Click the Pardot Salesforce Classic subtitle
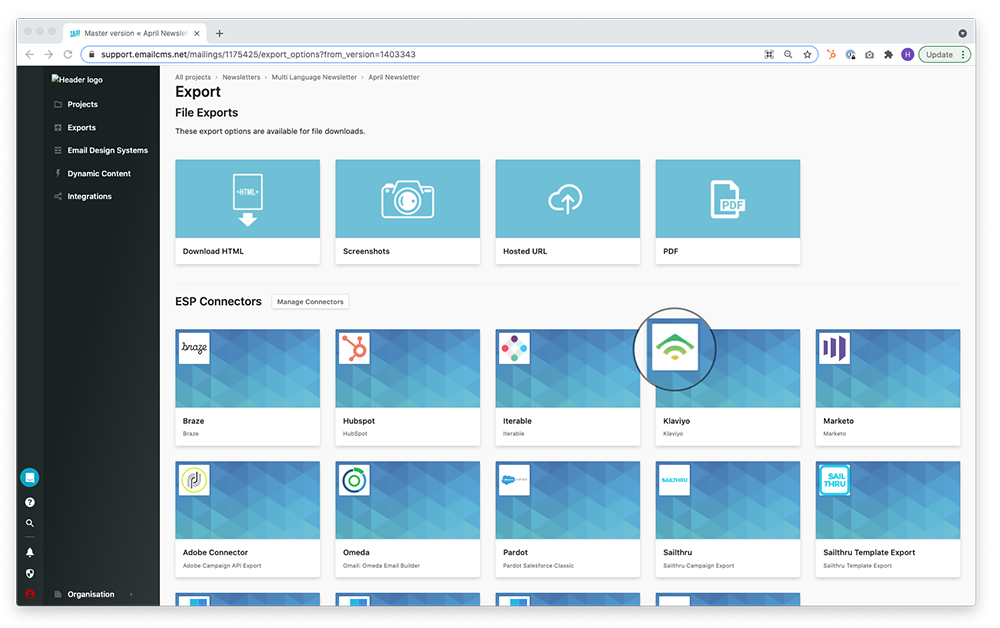 [x=538, y=566]
